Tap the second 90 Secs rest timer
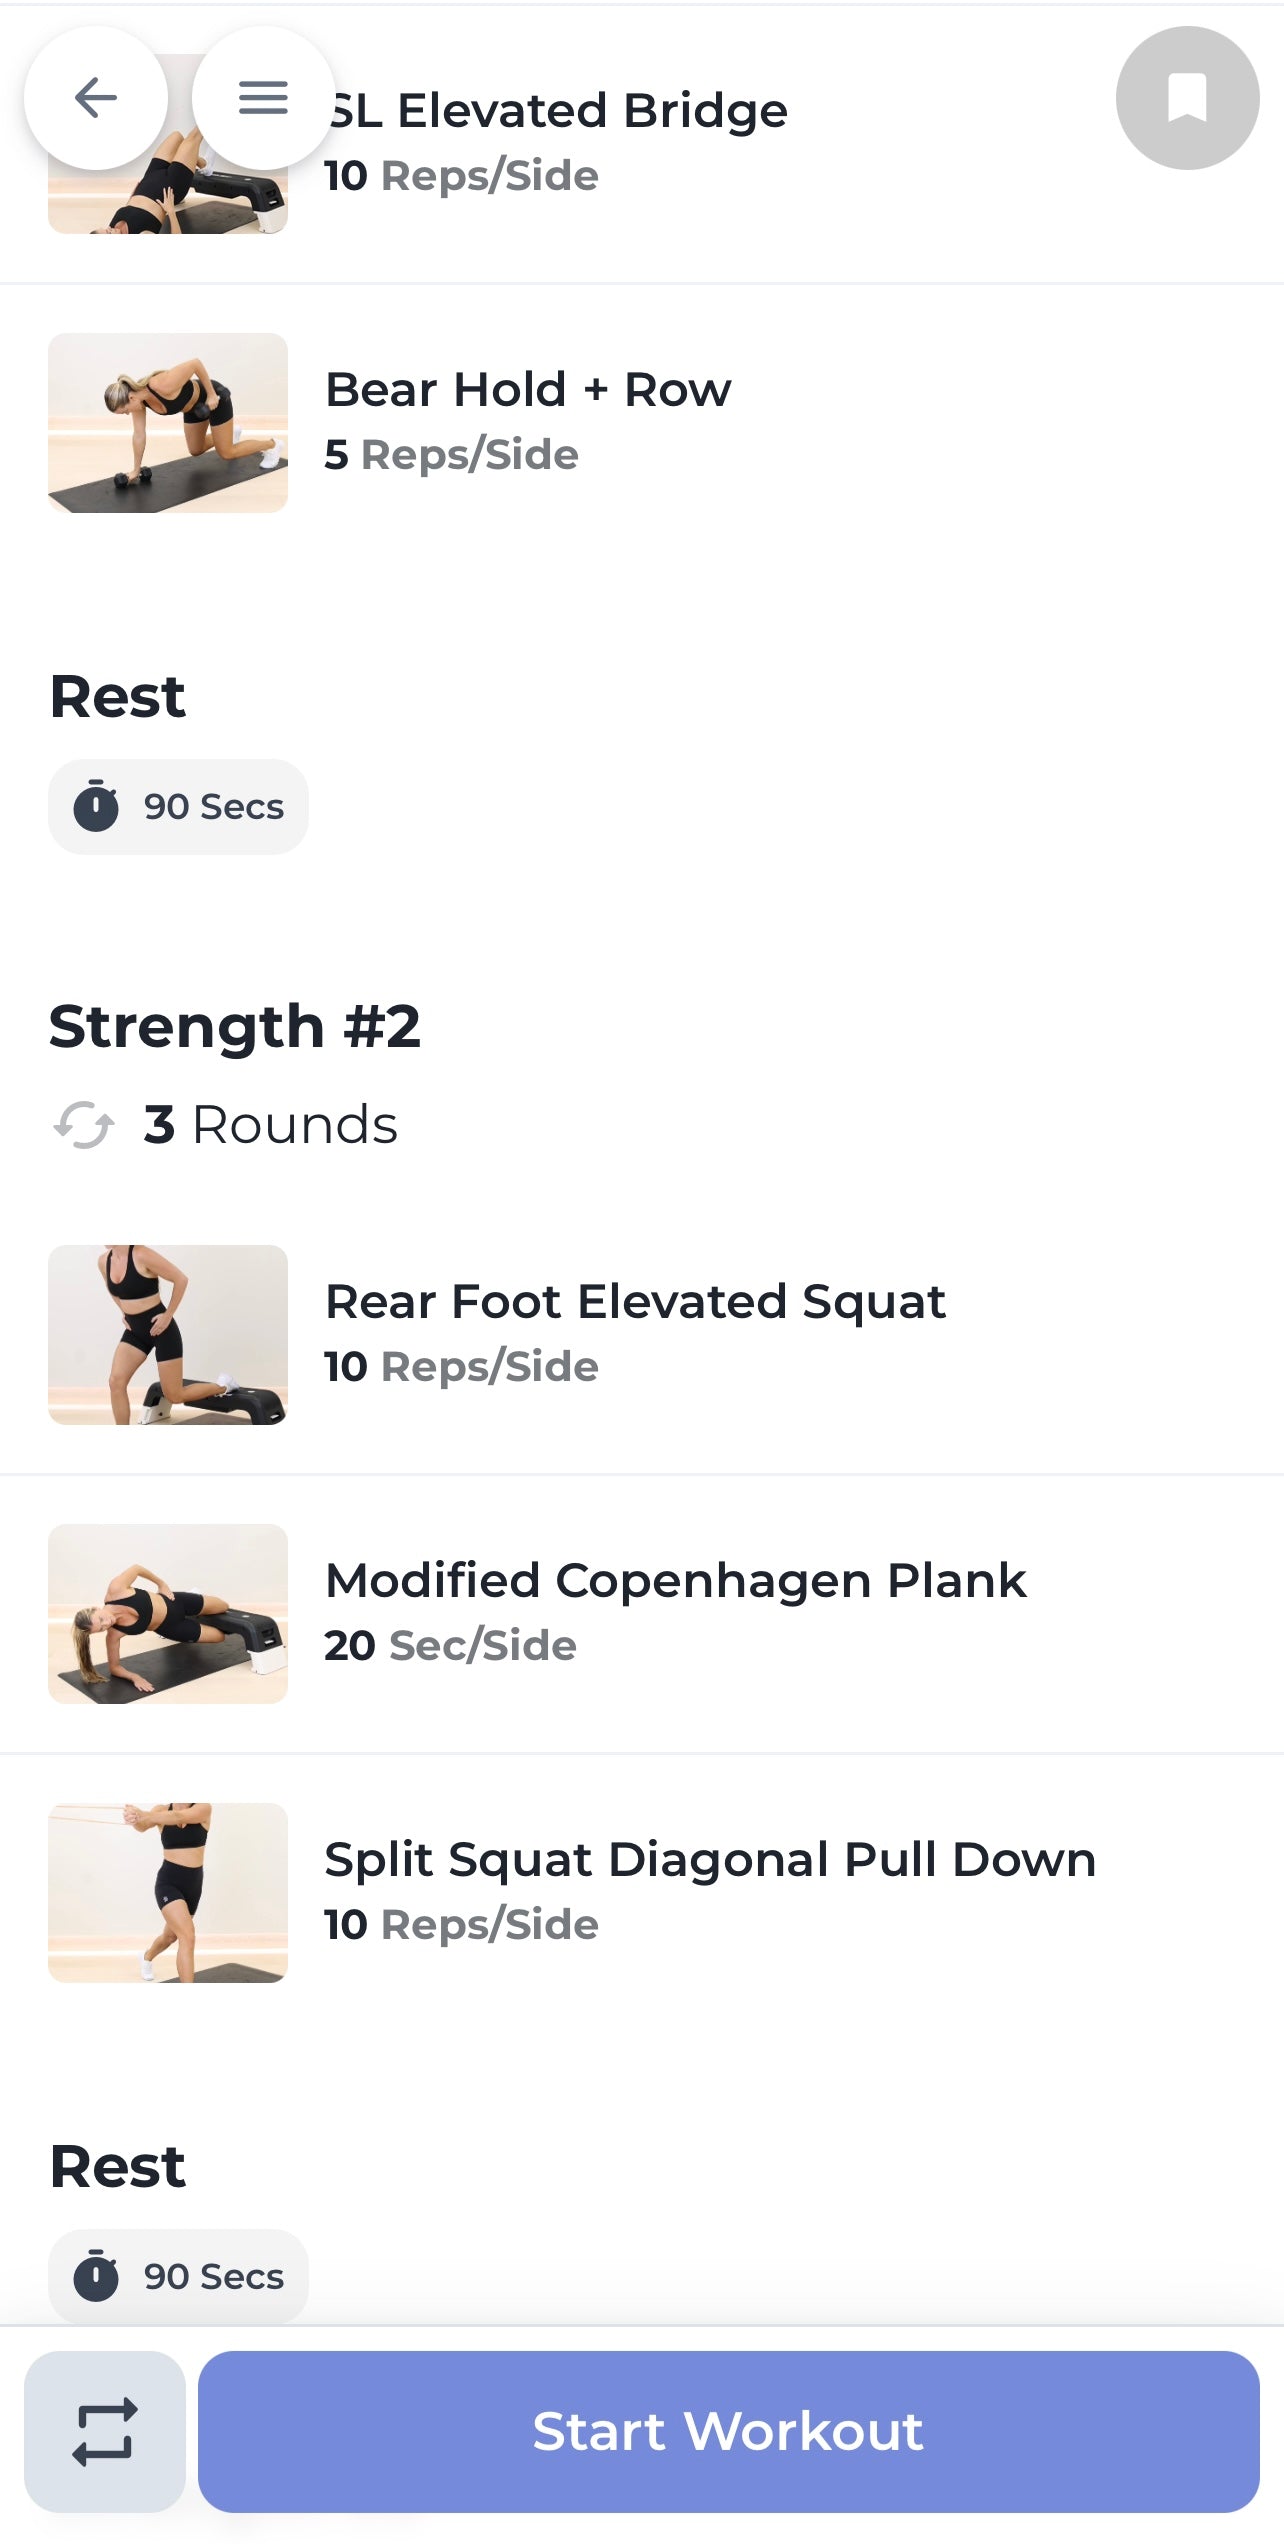The image size is (1284, 2544). tap(179, 2277)
